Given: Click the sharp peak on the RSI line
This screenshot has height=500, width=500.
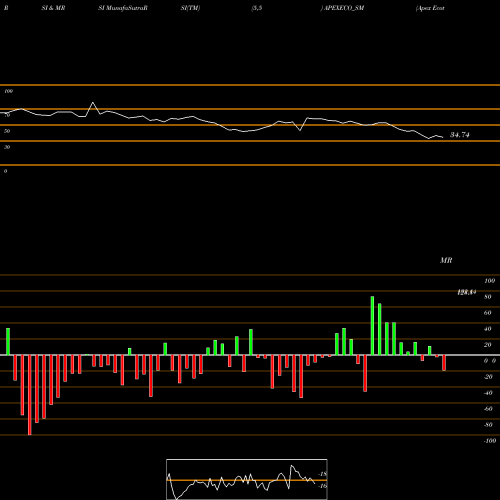Looking at the screenshot, I should tap(93, 103).
